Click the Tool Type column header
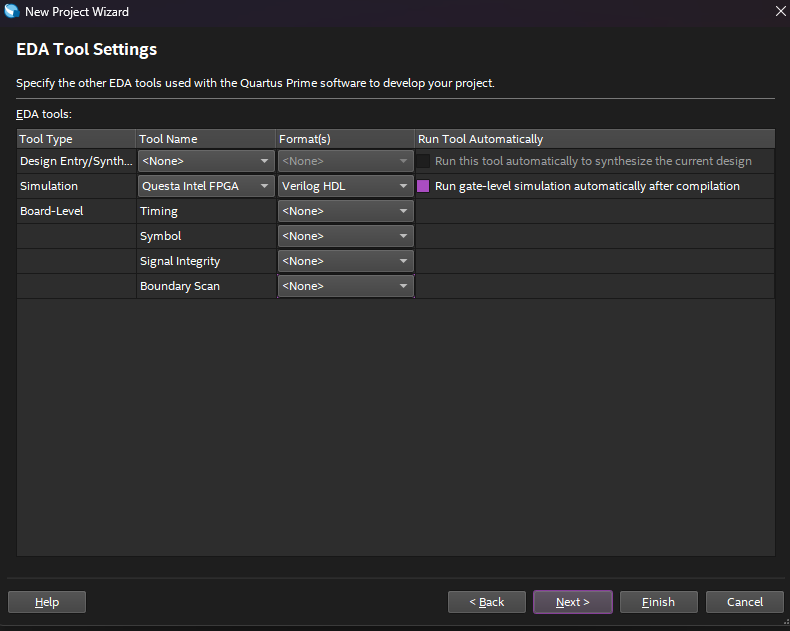 pyautogui.click(x=76, y=139)
